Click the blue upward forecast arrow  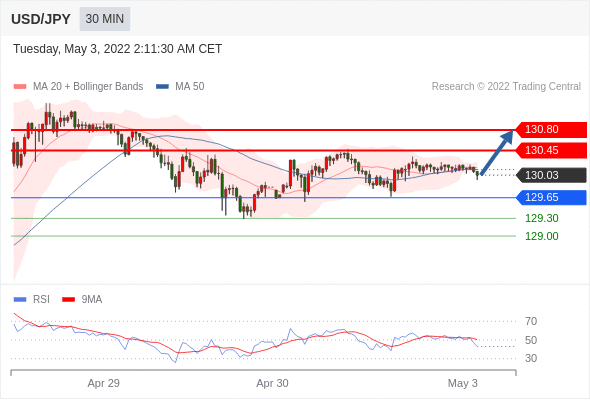(x=497, y=152)
